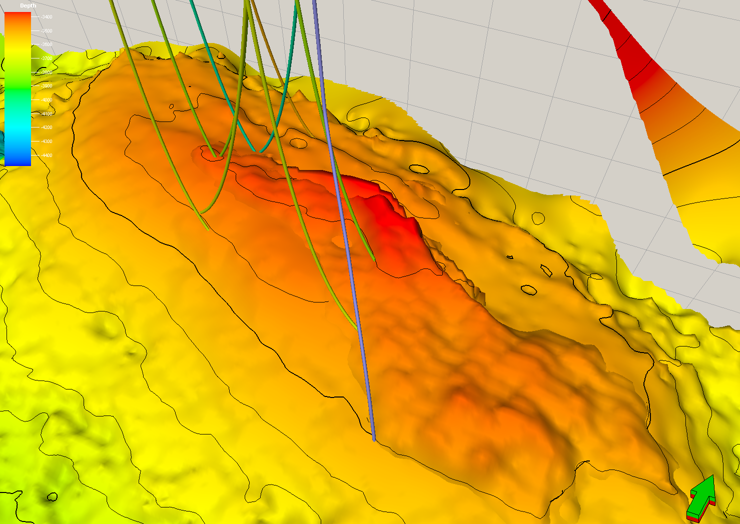Click the -4400 legend label
The width and height of the screenshot is (740, 524).
tap(46, 155)
